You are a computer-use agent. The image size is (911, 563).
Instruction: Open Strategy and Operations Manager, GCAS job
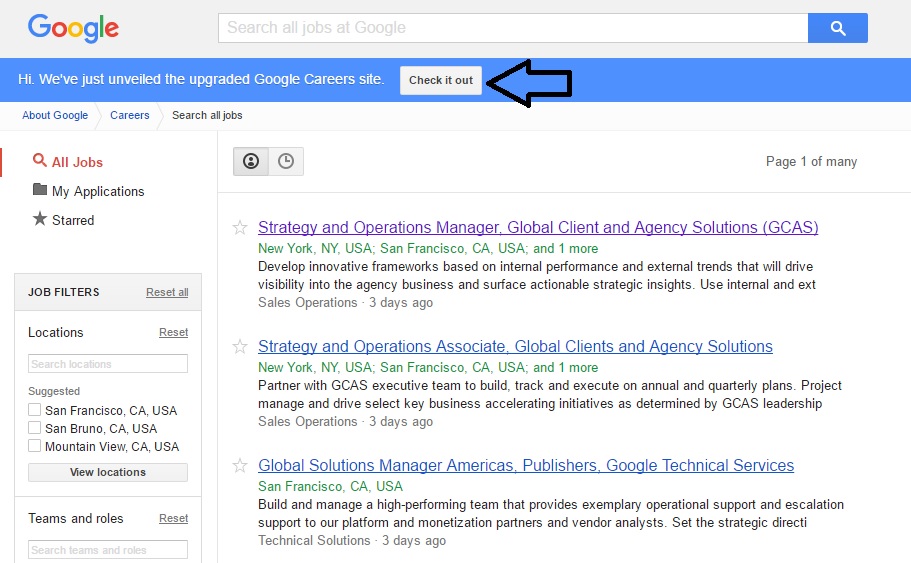point(538,227)
